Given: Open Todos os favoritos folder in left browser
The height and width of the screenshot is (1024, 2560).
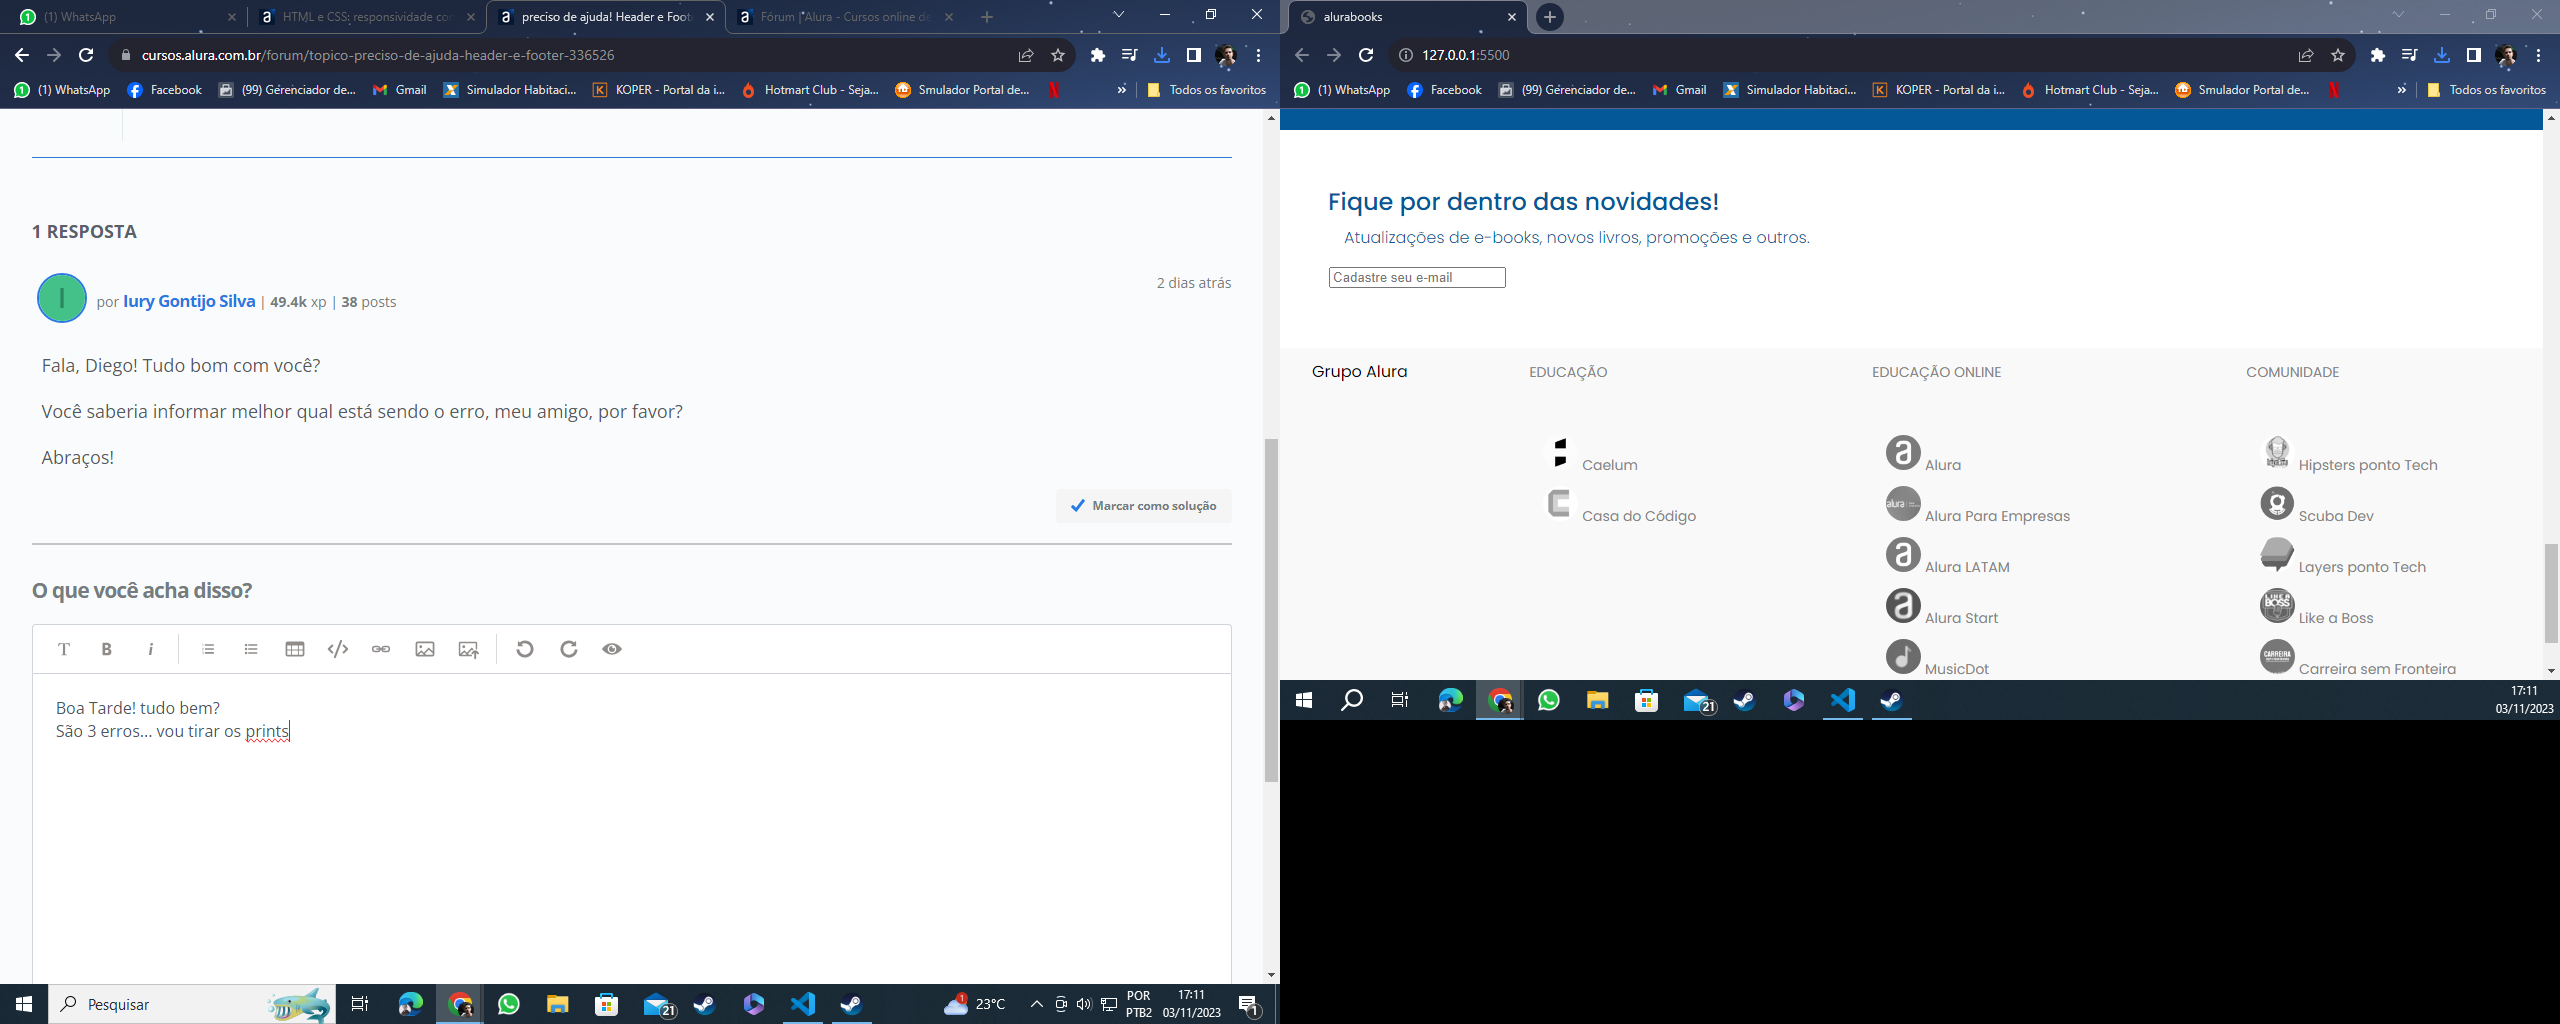Looking at the screenshot, I should pos(1207,90).
